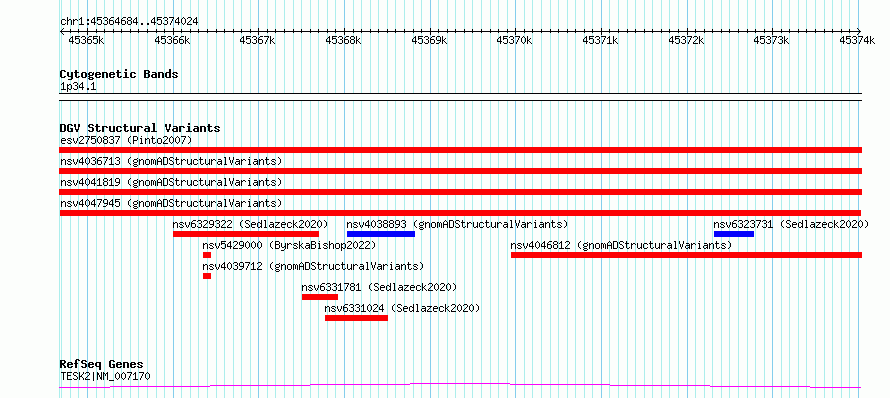Click the 45371k ruler position

601,40
